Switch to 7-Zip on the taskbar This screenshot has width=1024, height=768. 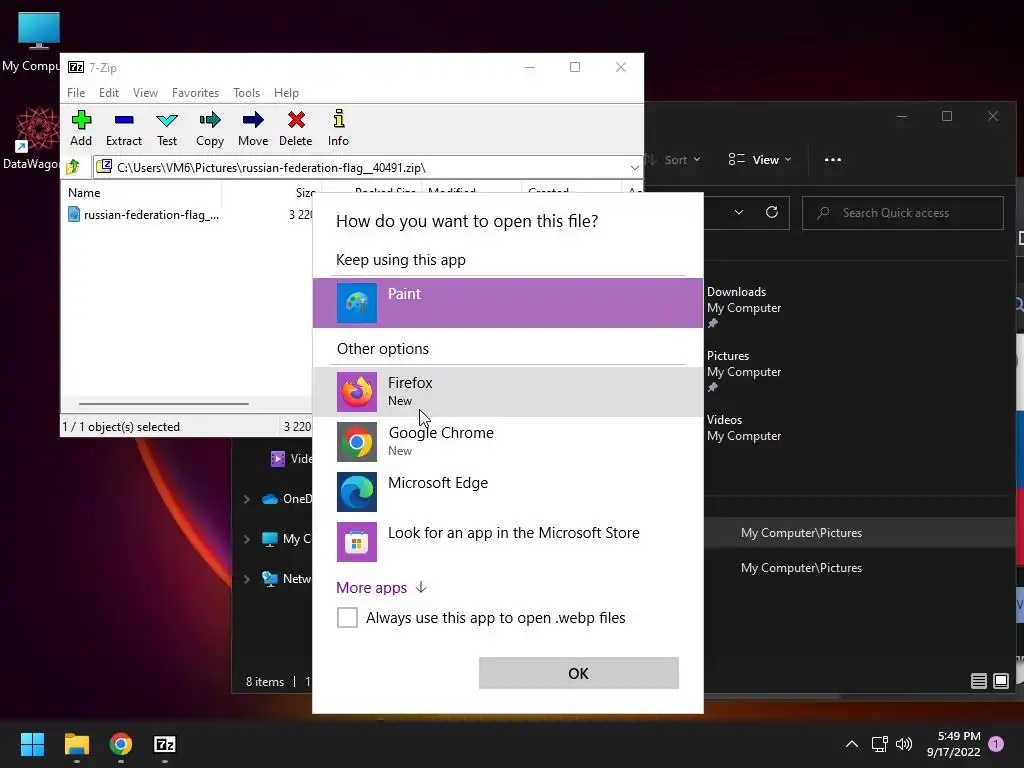tap(165, 744)
